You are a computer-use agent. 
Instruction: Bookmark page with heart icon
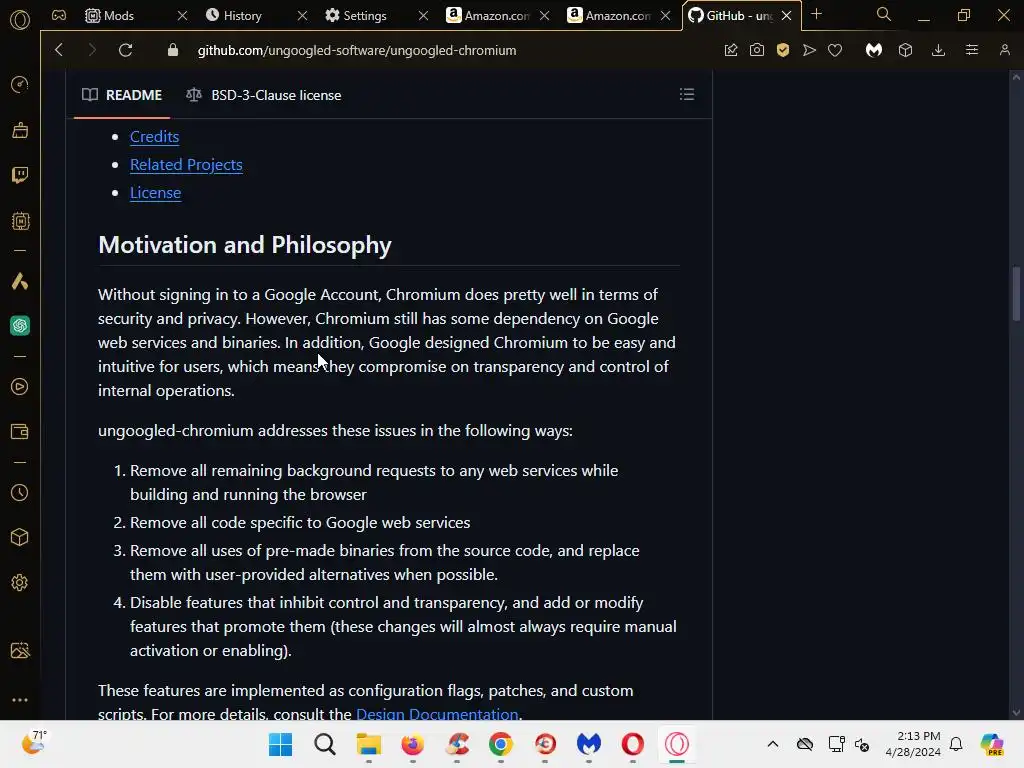coord(835,50)
